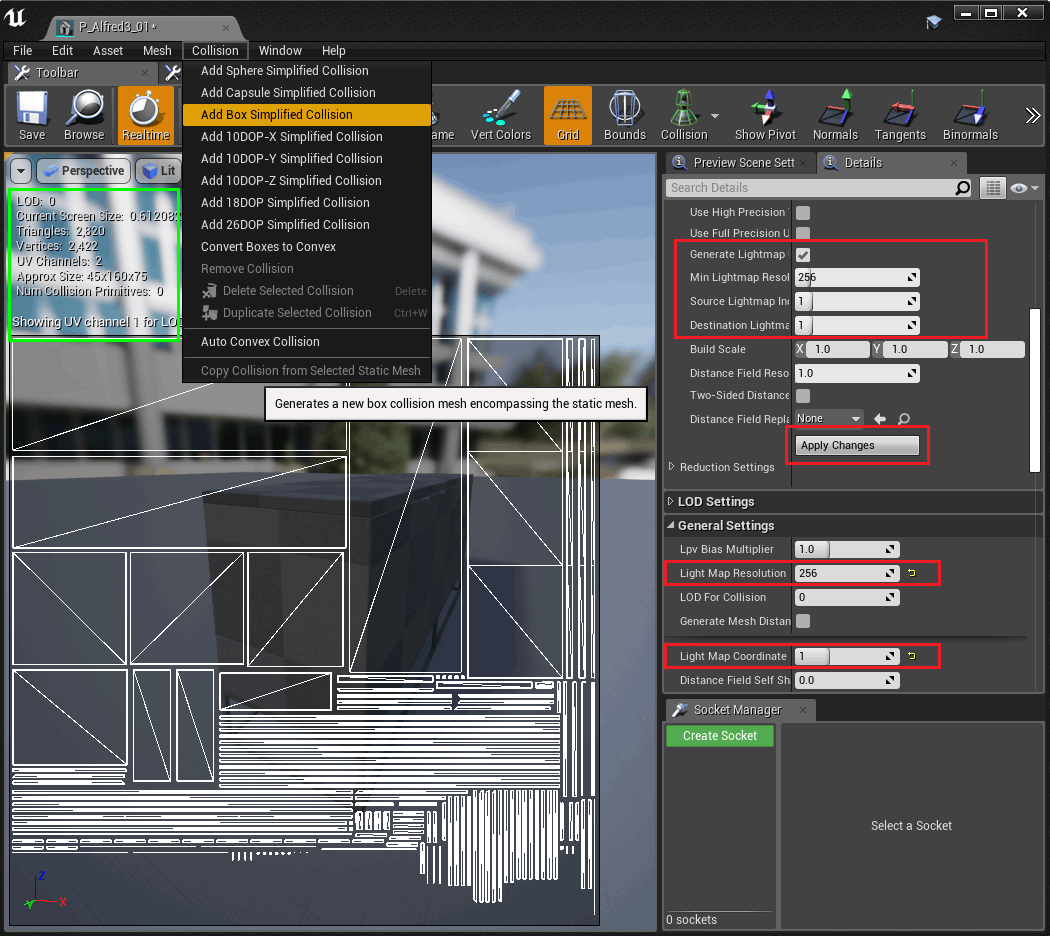Toggle Vert Colors display
This screenshot has width=1050, height=936.
[500, 115]
